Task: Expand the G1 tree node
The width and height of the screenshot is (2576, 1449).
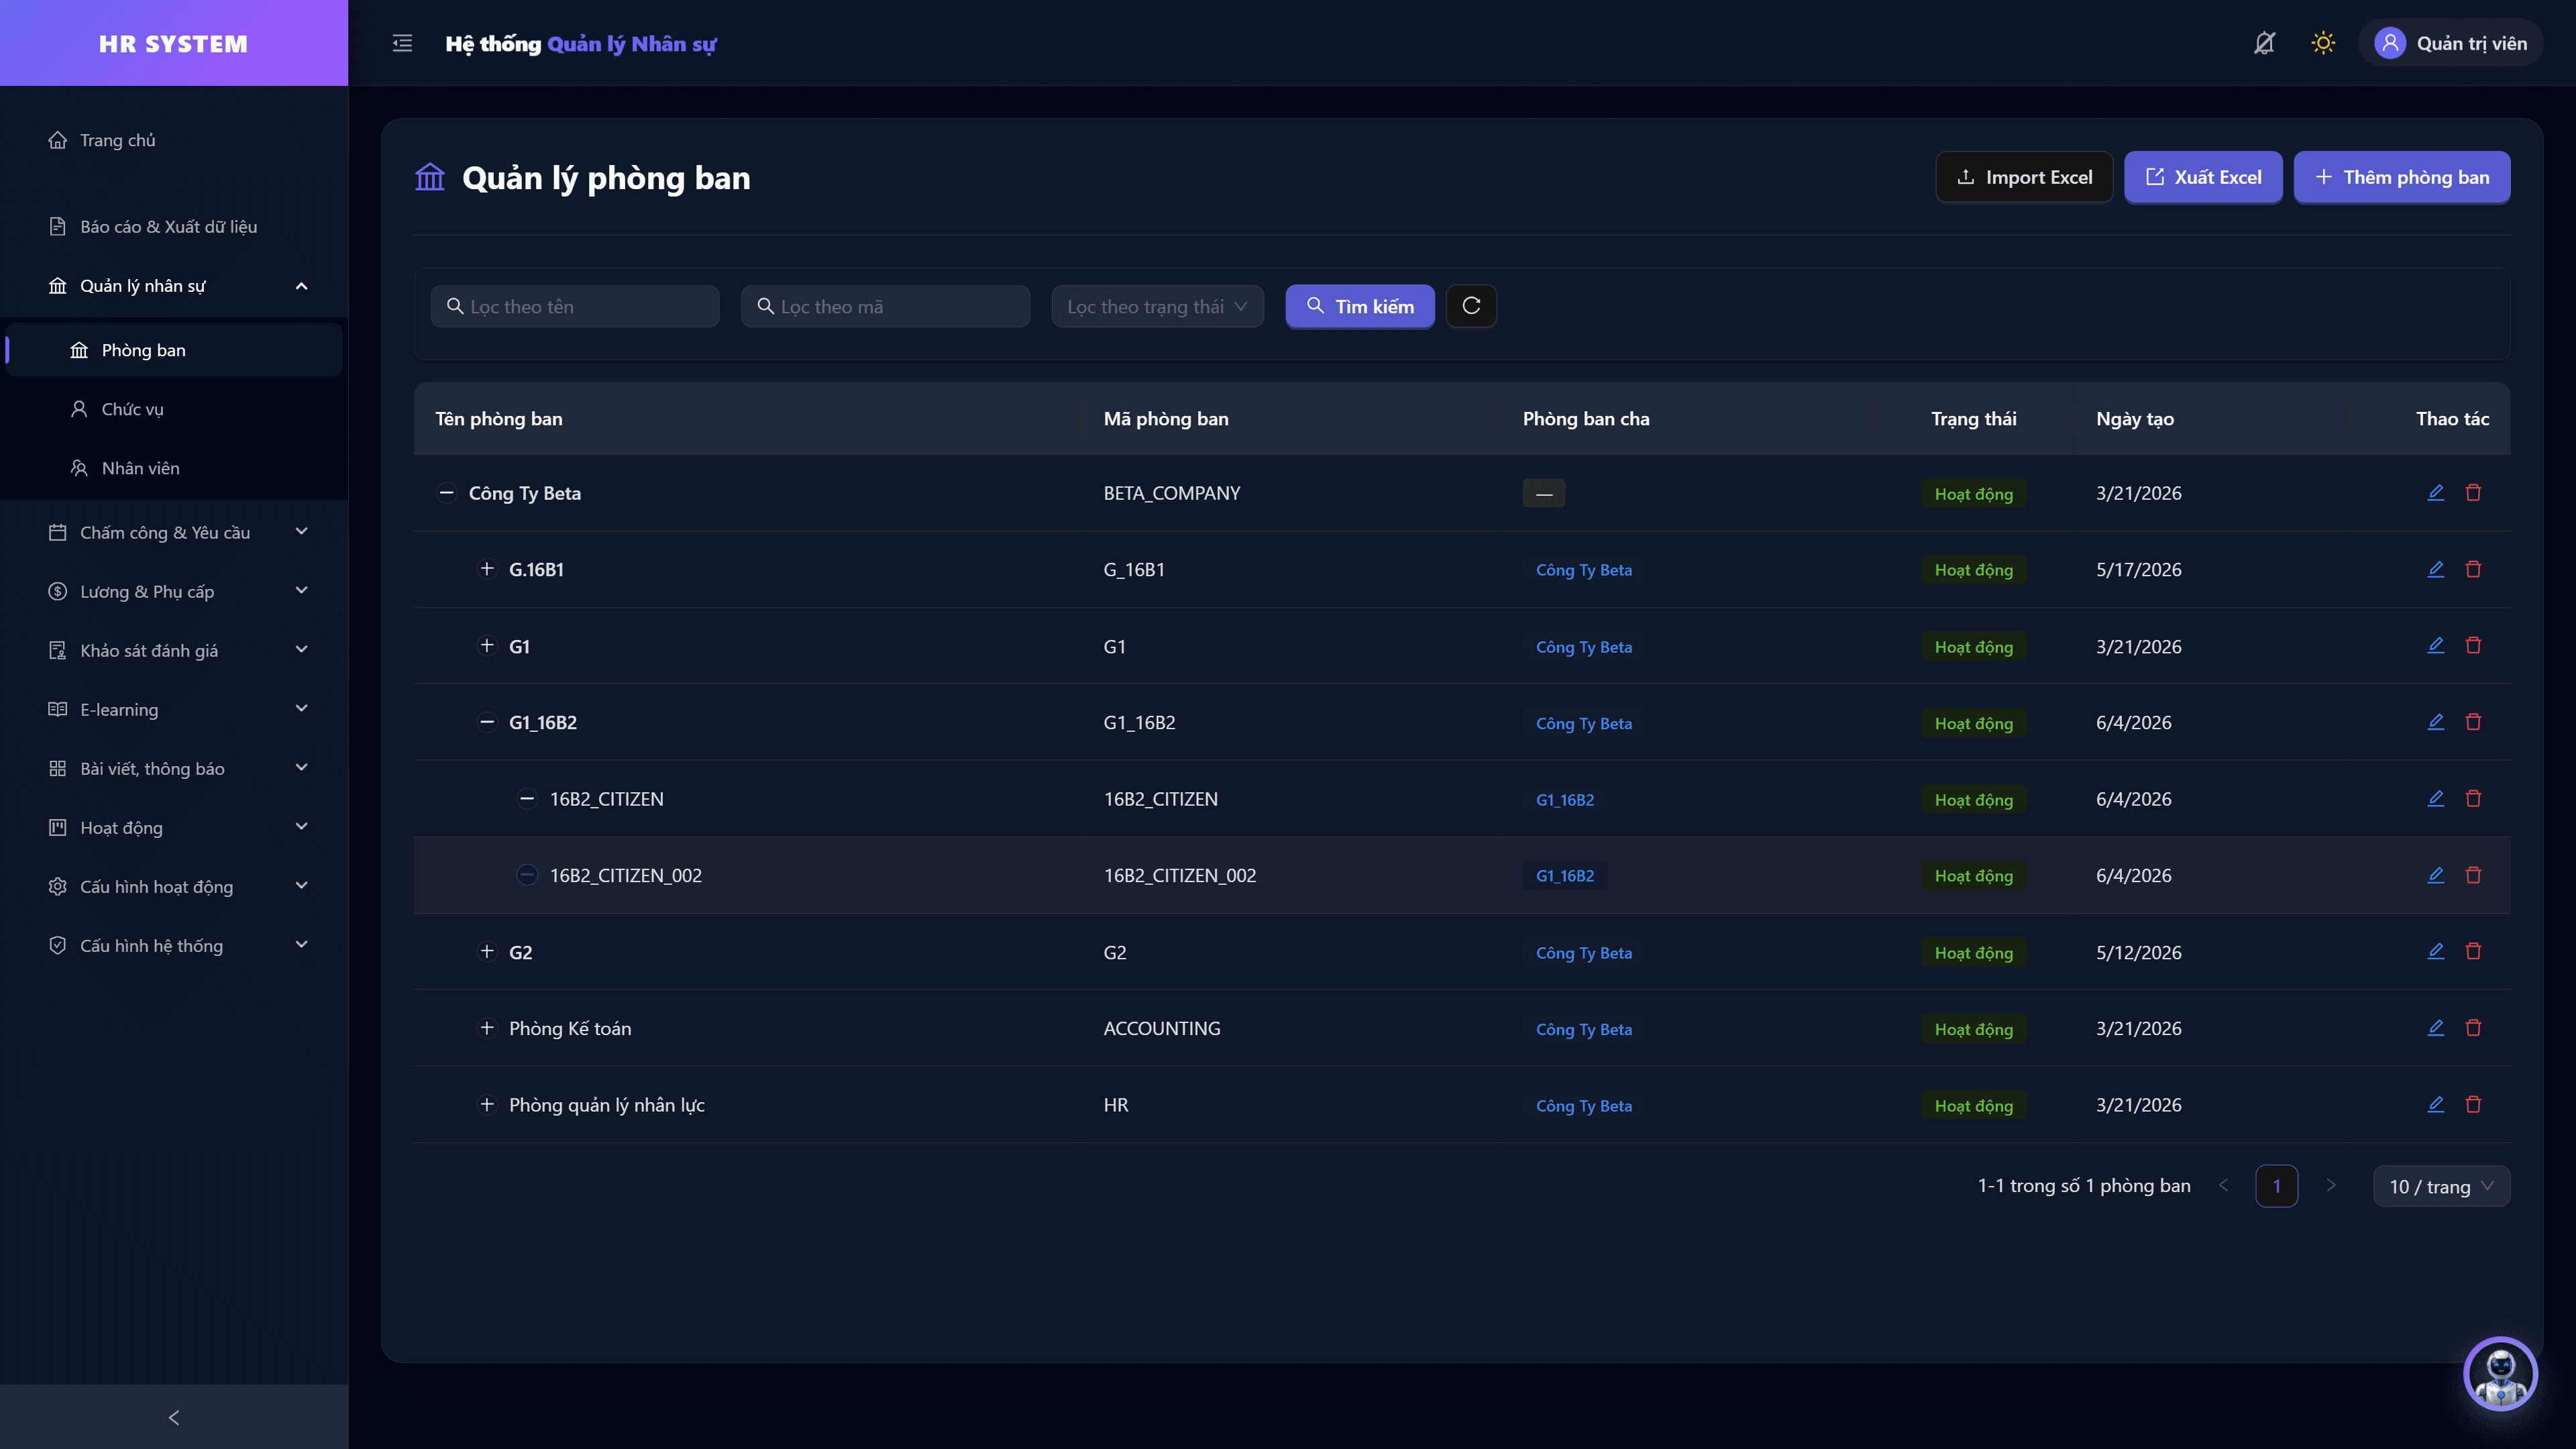Action: coord(487,646)
